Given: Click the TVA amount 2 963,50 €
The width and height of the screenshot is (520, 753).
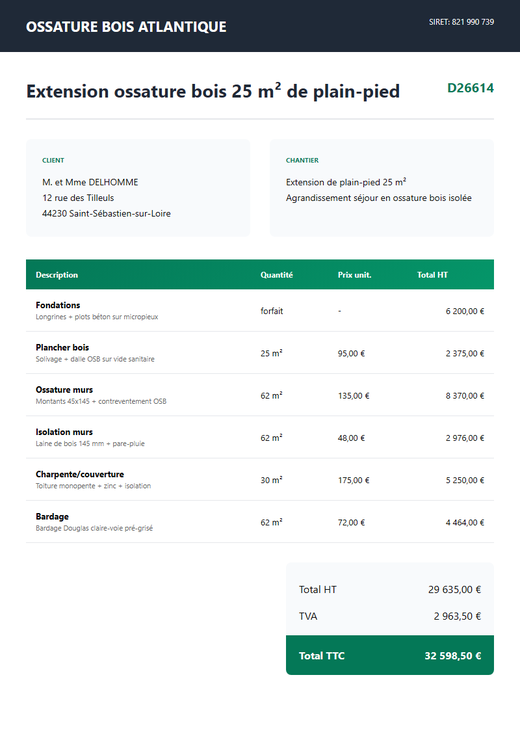Looking at the screenshot, I should (x=457, y=616).
